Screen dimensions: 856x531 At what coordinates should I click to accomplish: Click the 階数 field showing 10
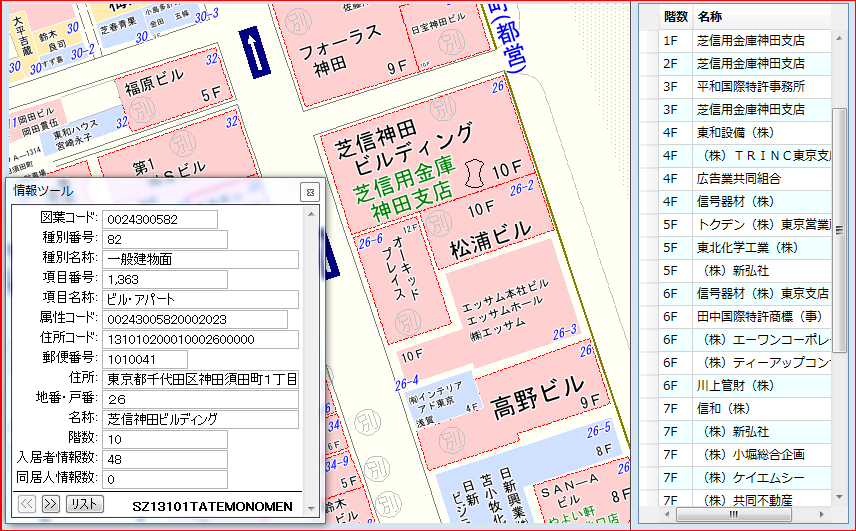pyautogui.click(x=164, y=439)
